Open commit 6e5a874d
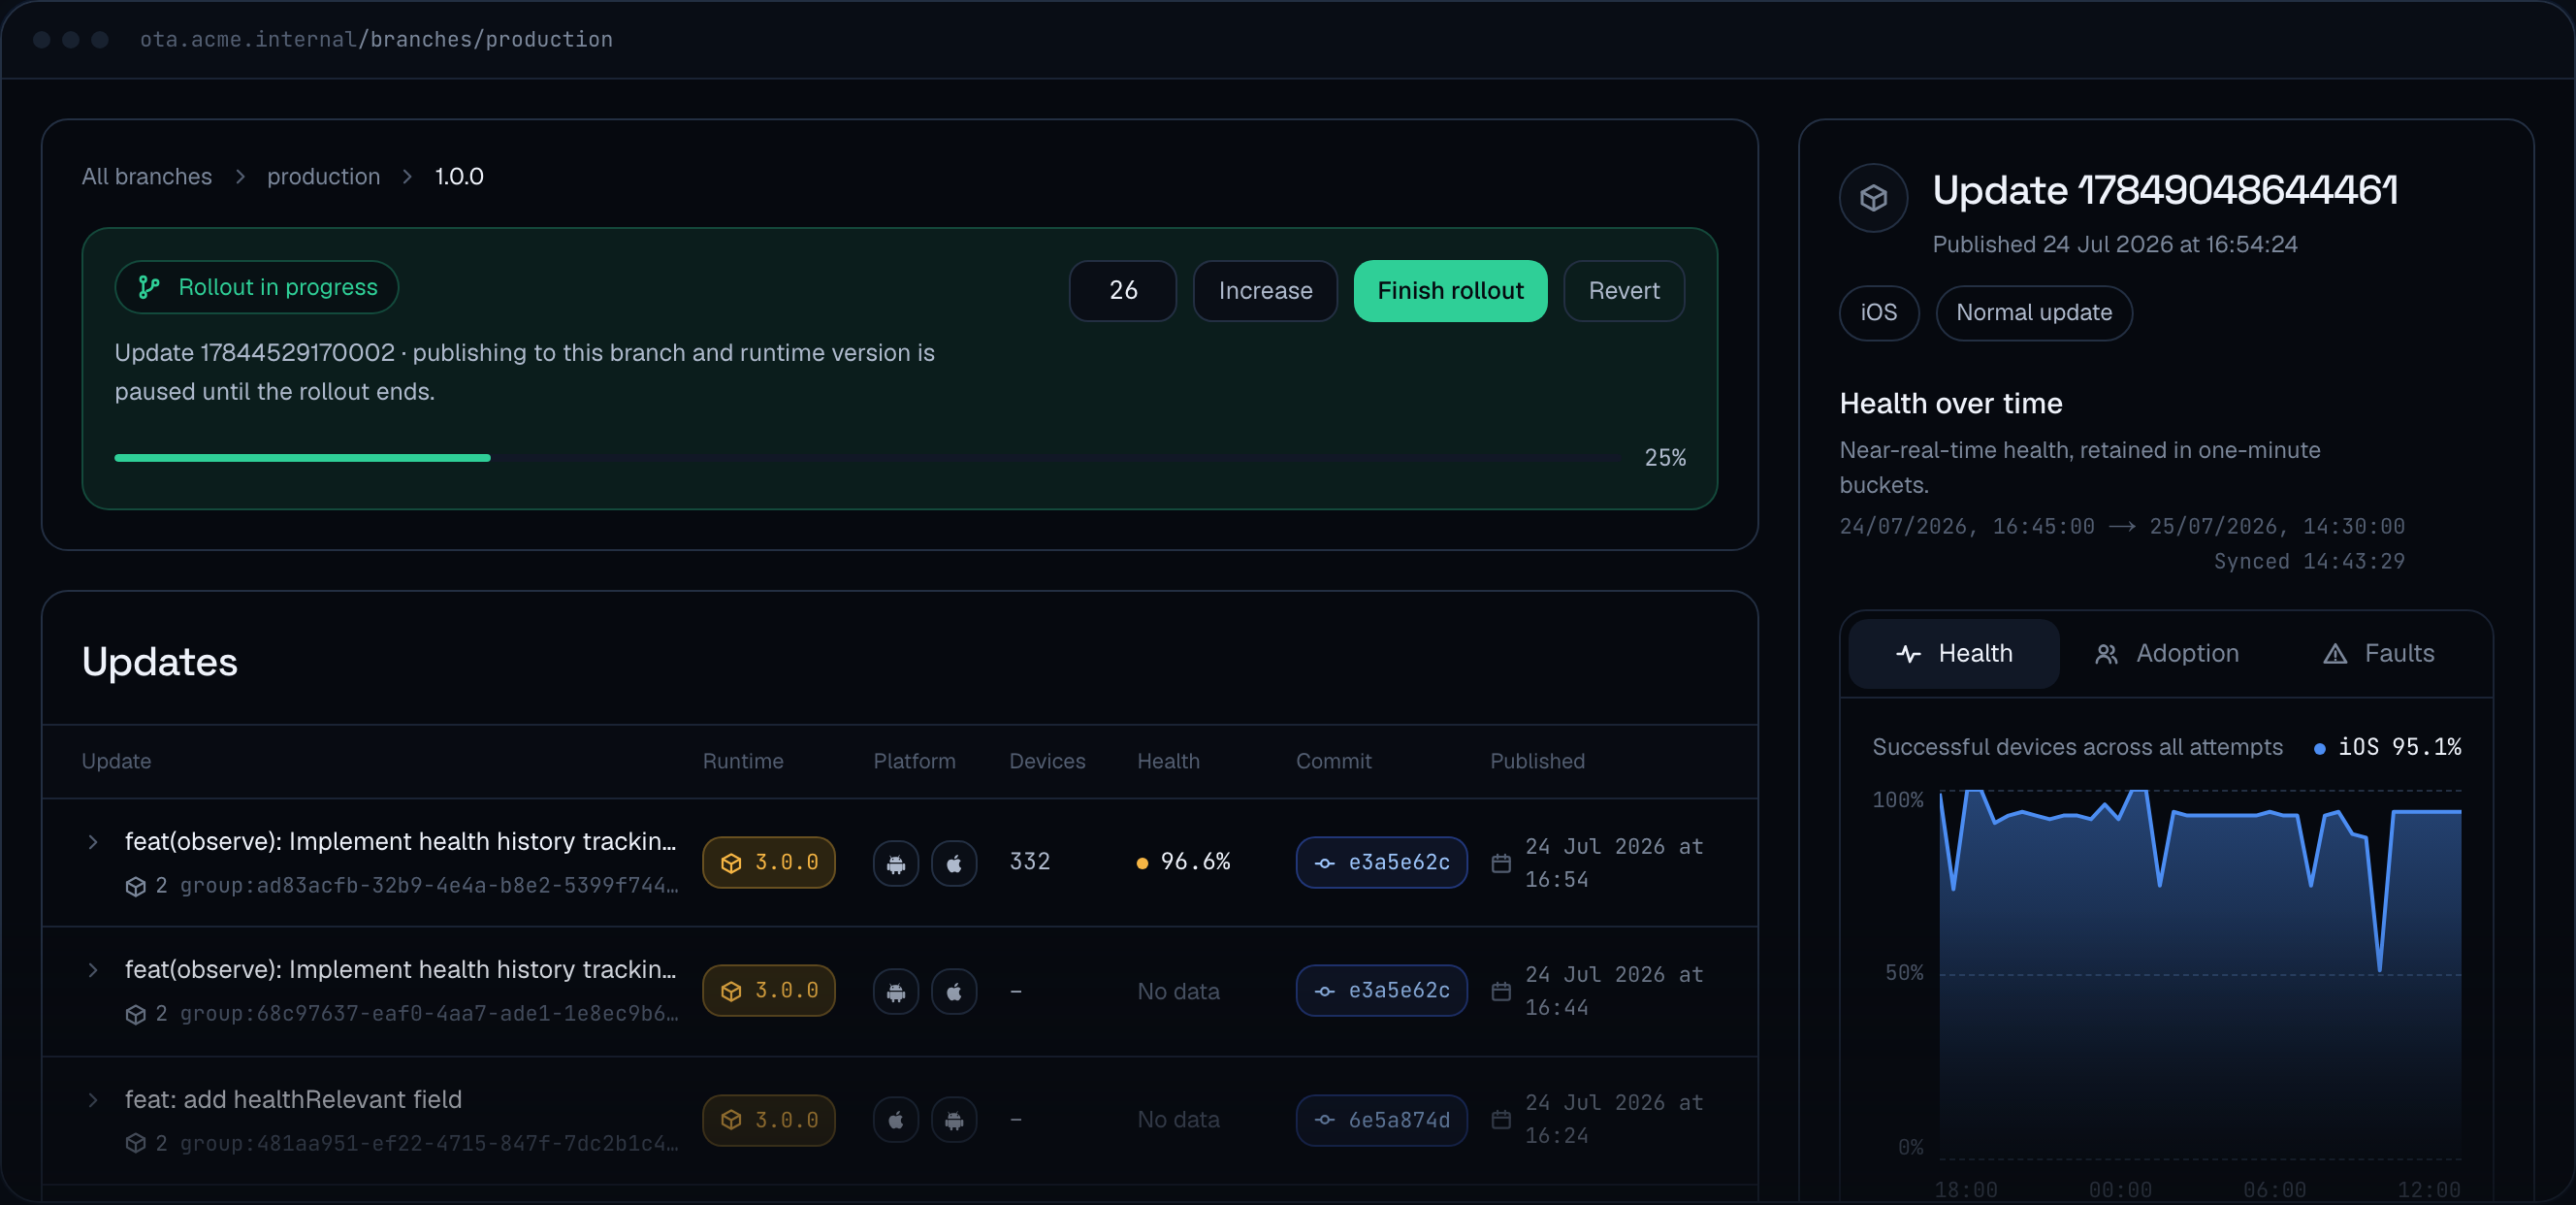The image size is (2576, 1205). pyautogui.click(x=1381, y=1120)
